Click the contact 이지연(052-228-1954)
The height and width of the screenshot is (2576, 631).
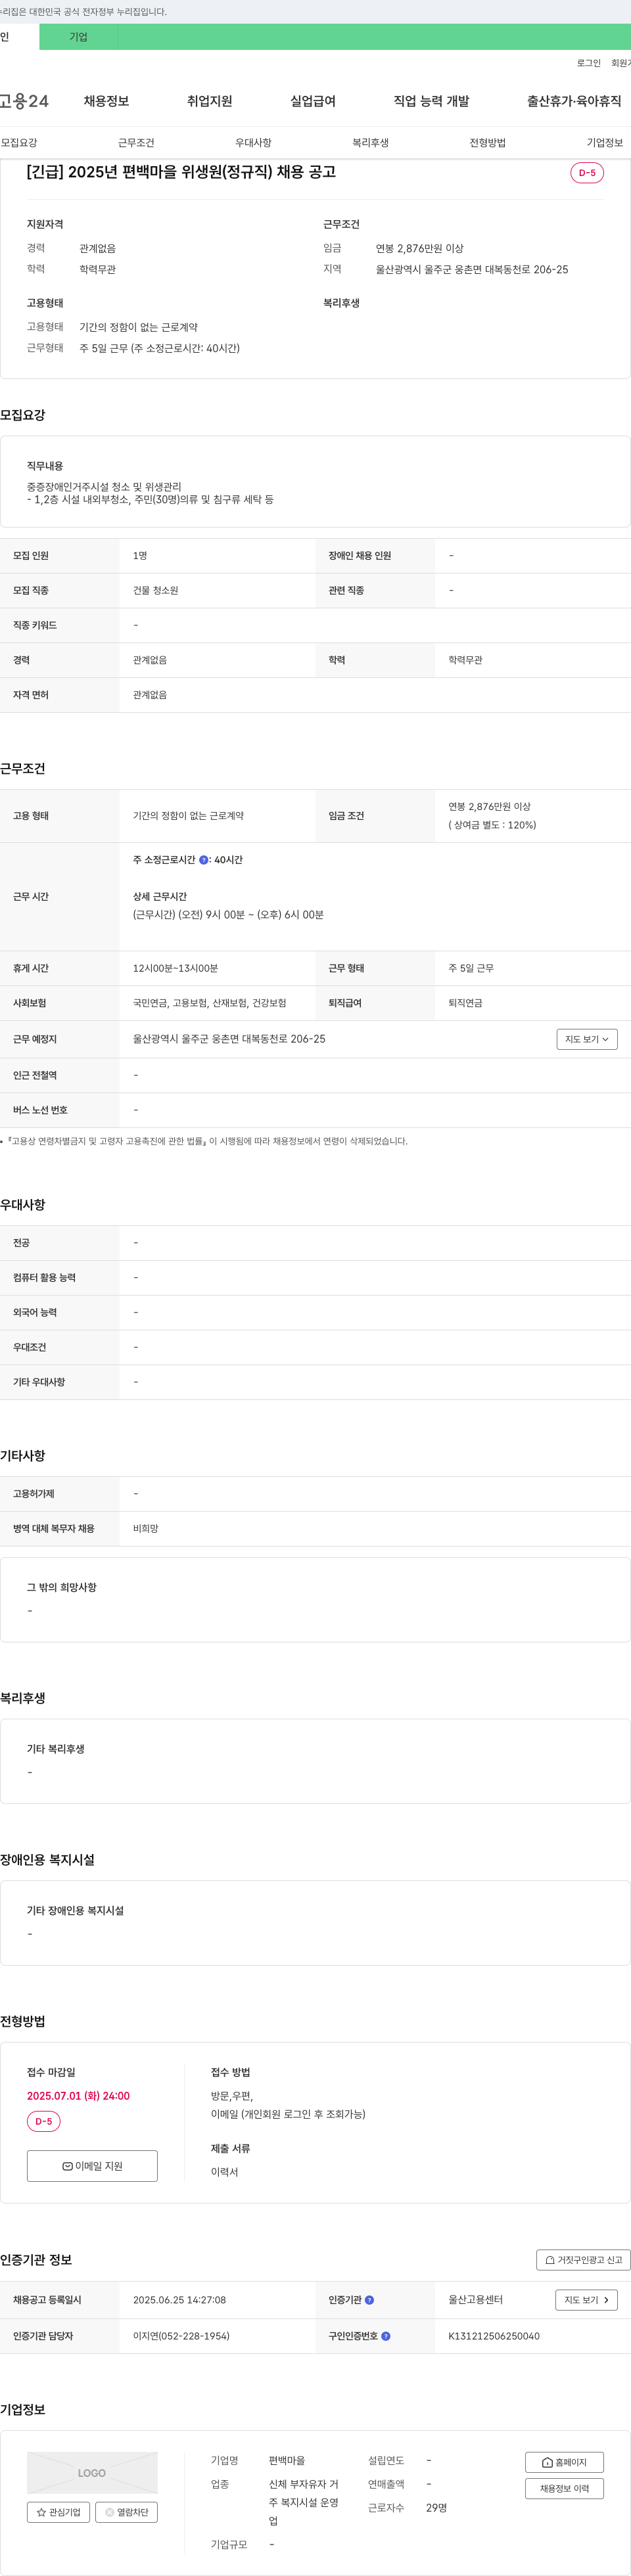(181, 2336)
